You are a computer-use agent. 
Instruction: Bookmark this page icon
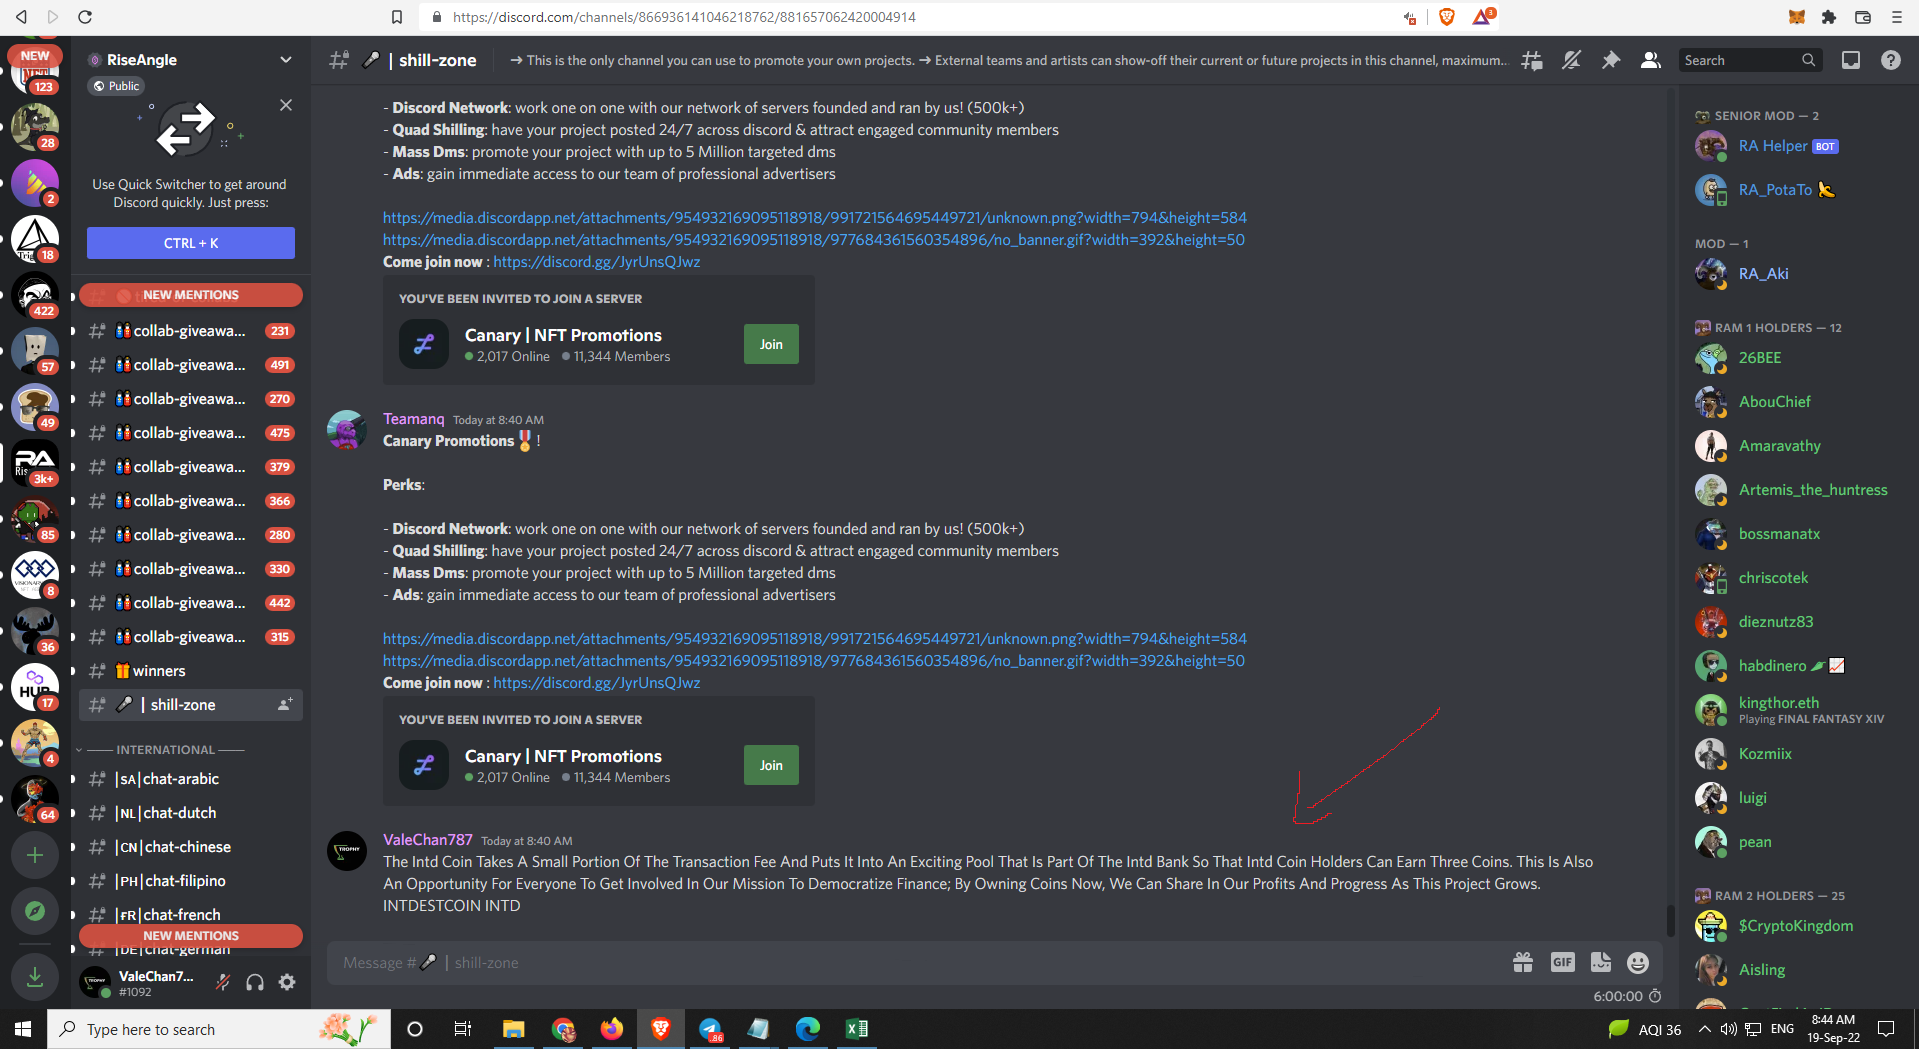tap(397, 17)
